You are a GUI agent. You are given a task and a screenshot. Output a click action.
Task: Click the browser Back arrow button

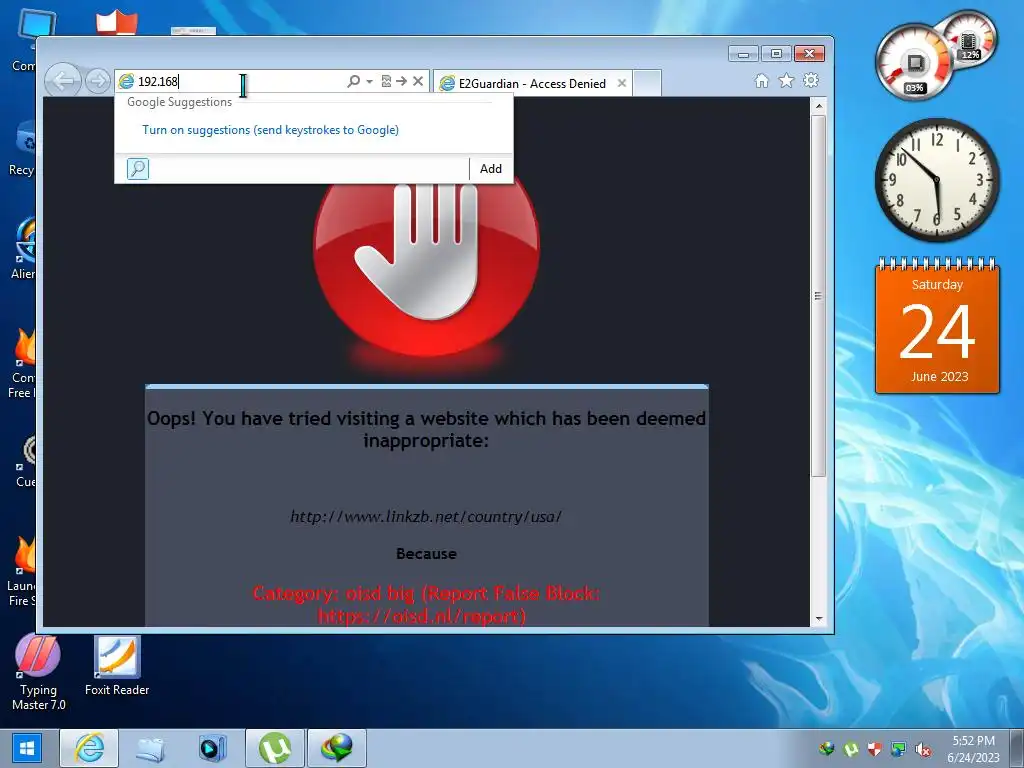(x=63, y=81)
